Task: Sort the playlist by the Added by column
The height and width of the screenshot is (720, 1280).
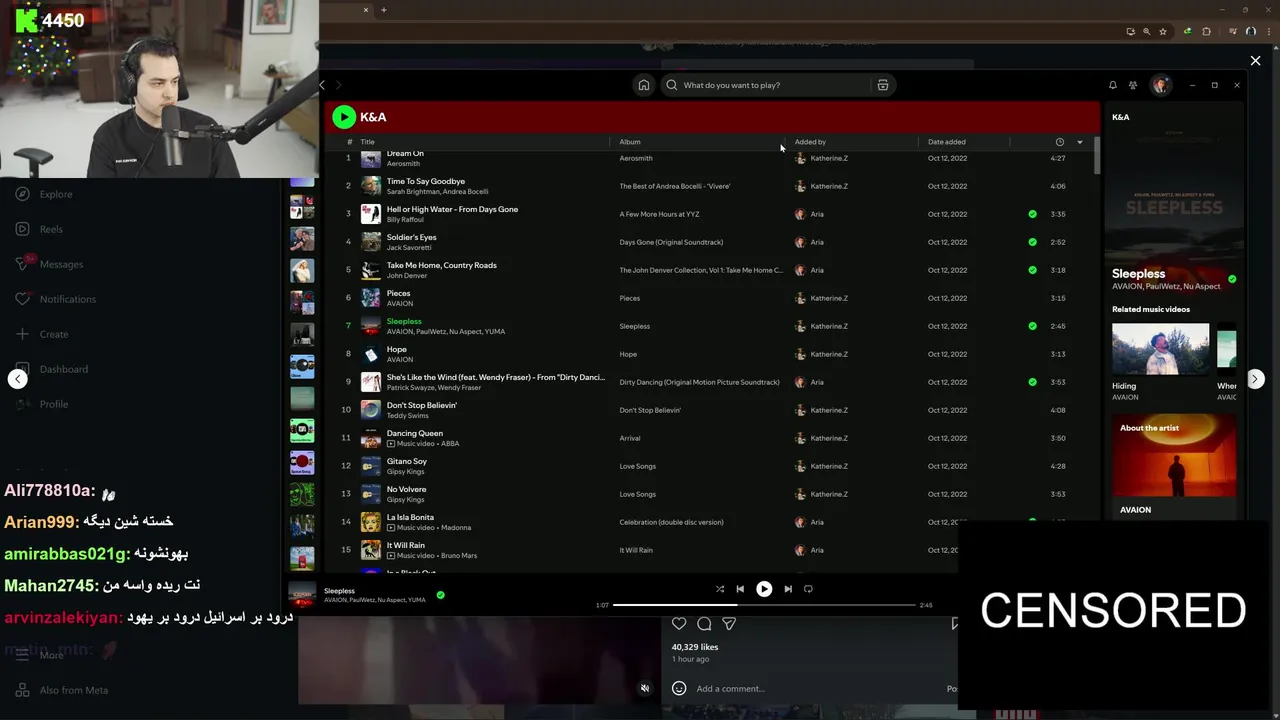Action: tap(810, 142)
